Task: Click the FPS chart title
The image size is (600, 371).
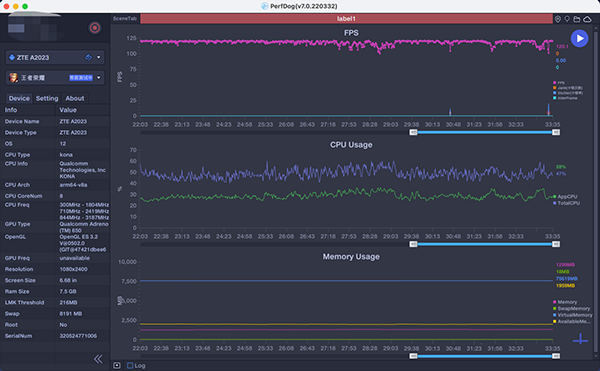Action: [351, 33]
